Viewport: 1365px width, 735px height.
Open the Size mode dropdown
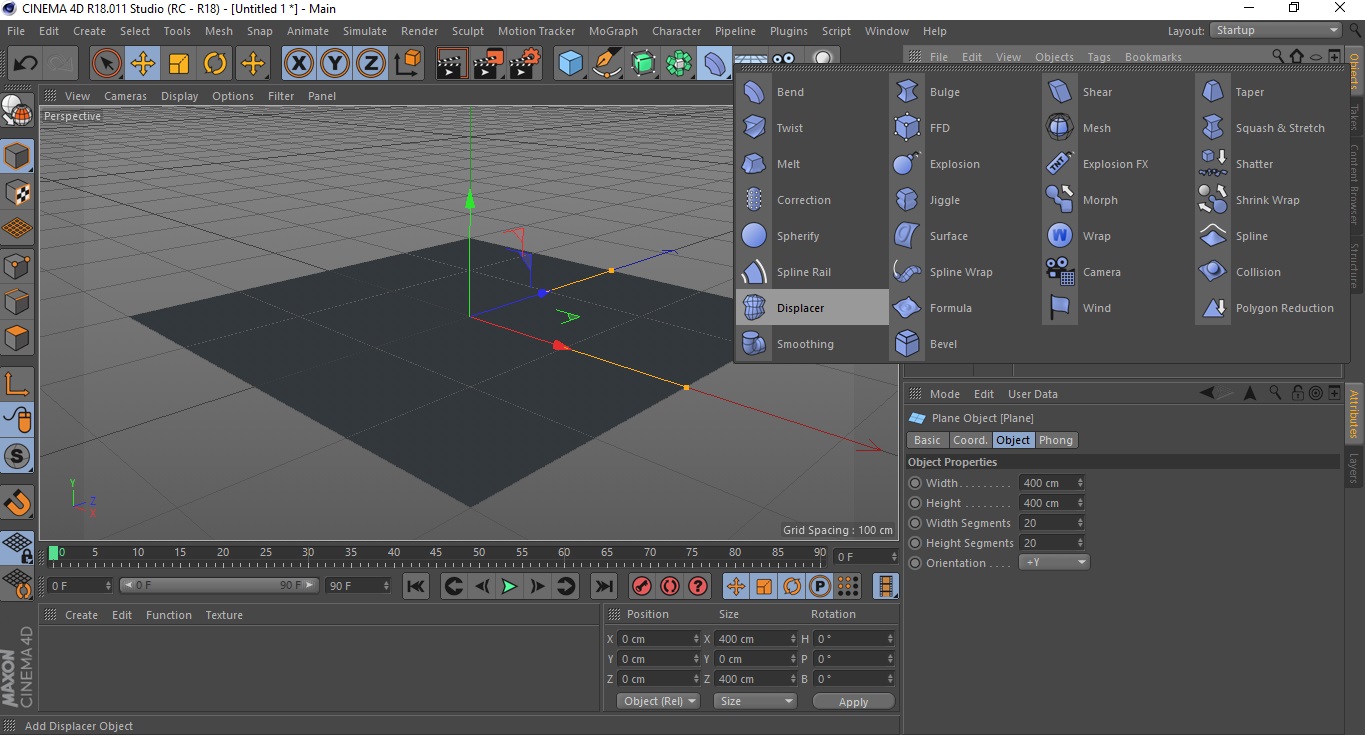tap(755, 701)
